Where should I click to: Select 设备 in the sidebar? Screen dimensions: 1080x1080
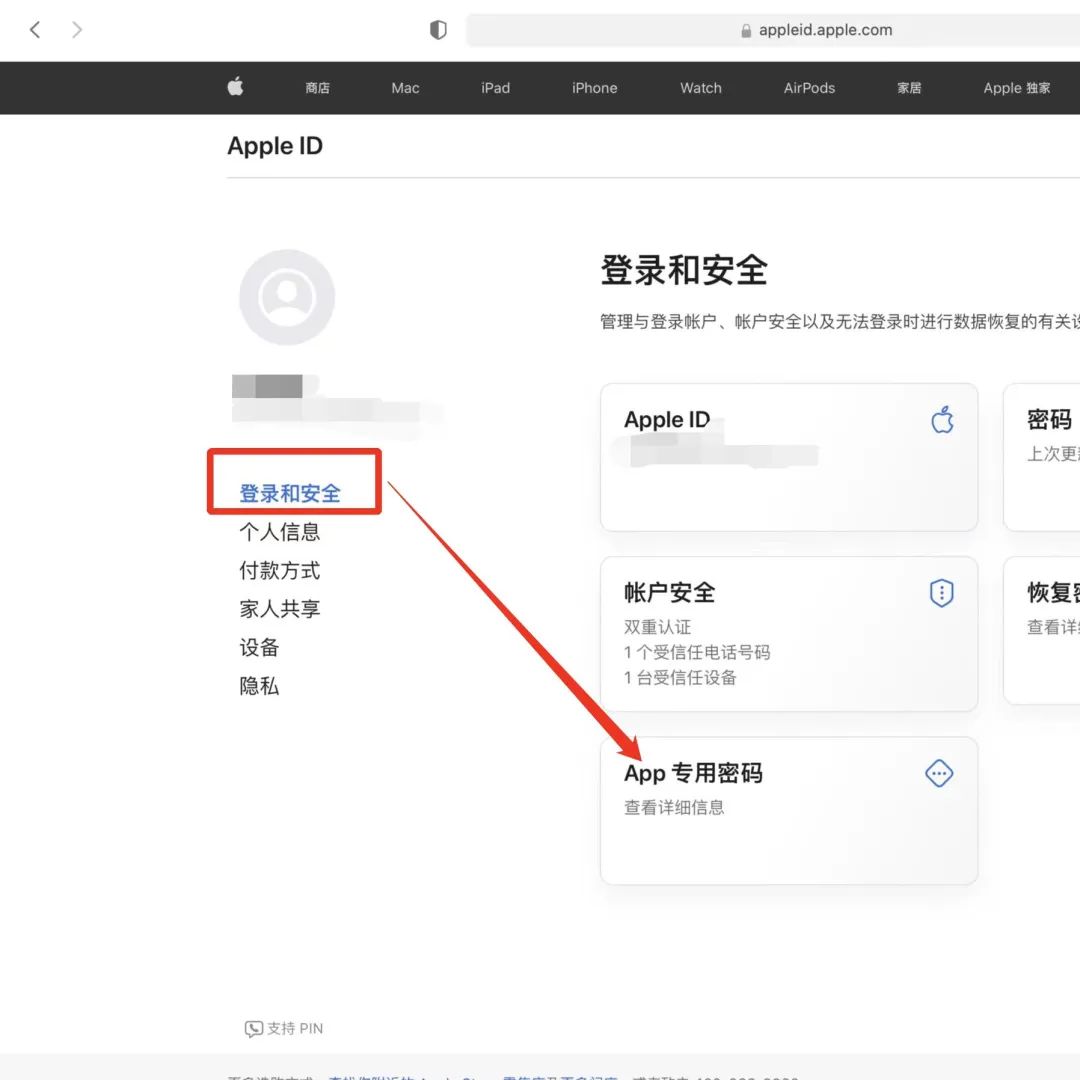pos(259,647)
